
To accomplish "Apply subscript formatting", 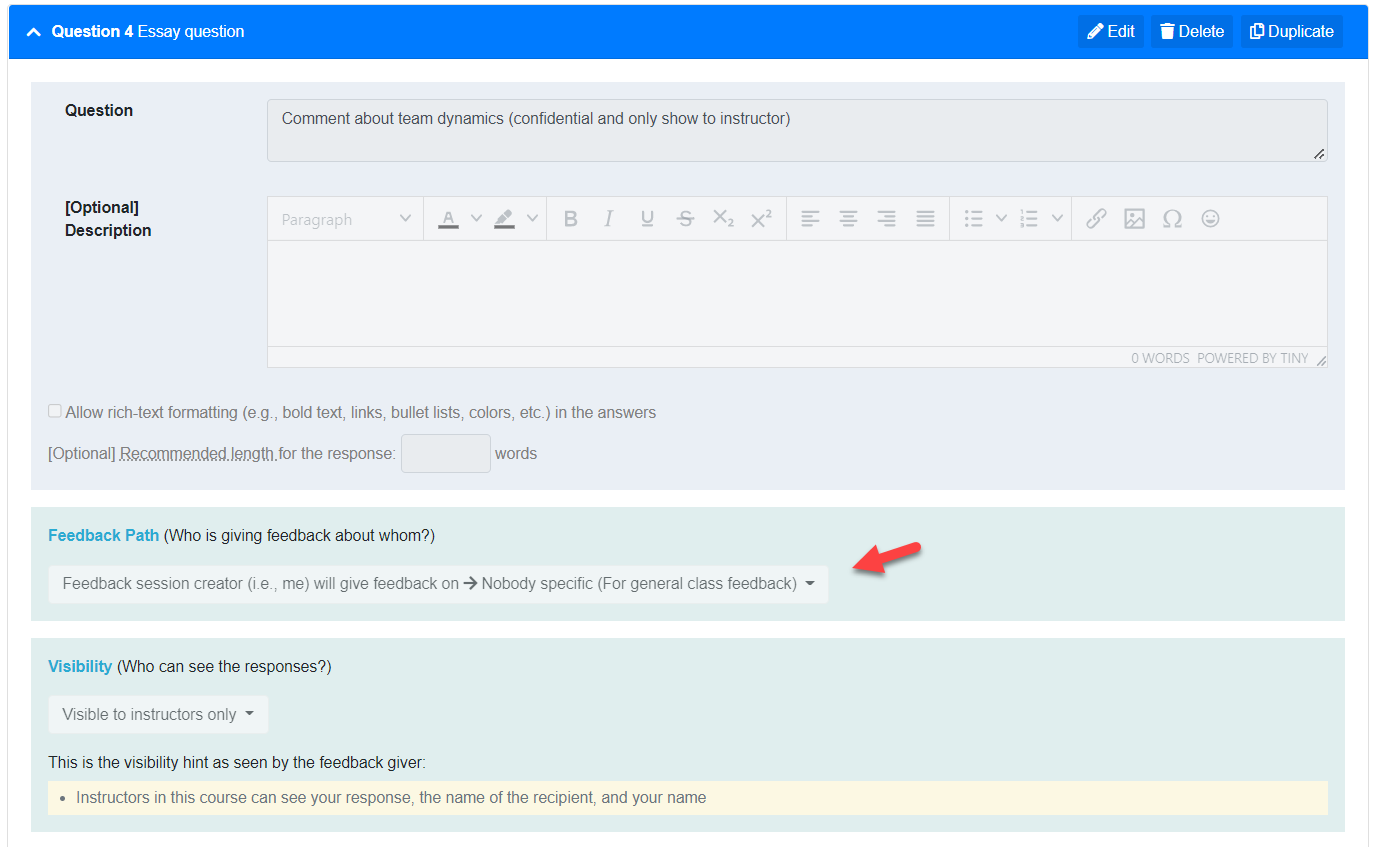I will pyautogui.click(x=723, y=219).
